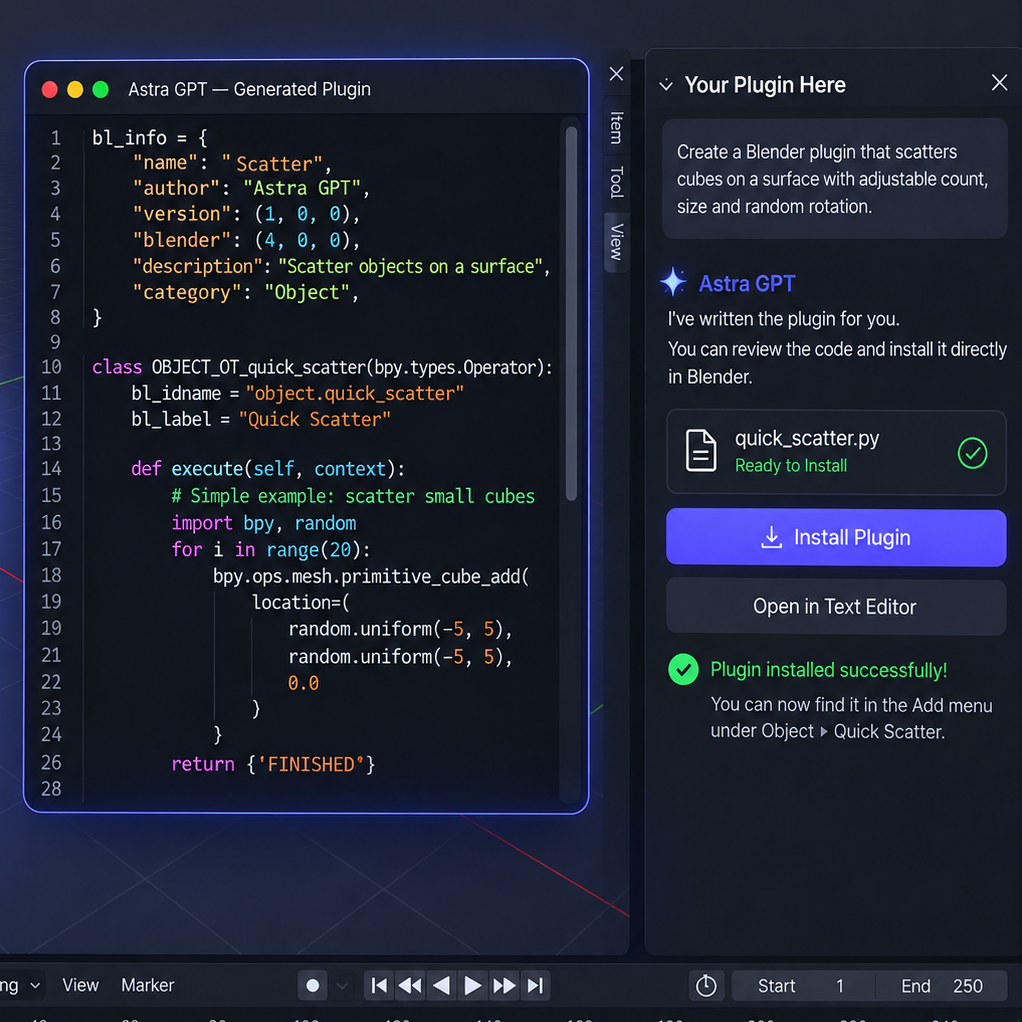Click the "category": "Object" line

pos(246,292)
